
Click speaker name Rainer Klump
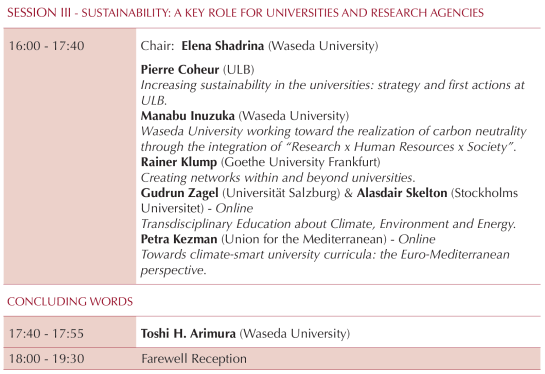pos(179,162)
